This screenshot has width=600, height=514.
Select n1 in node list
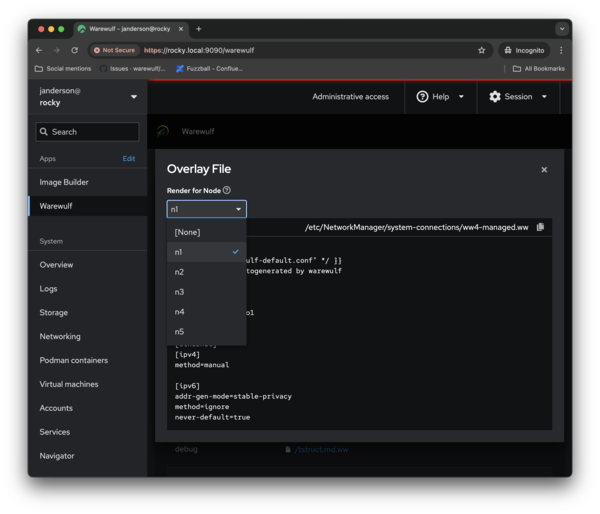[x=207, y=252]
